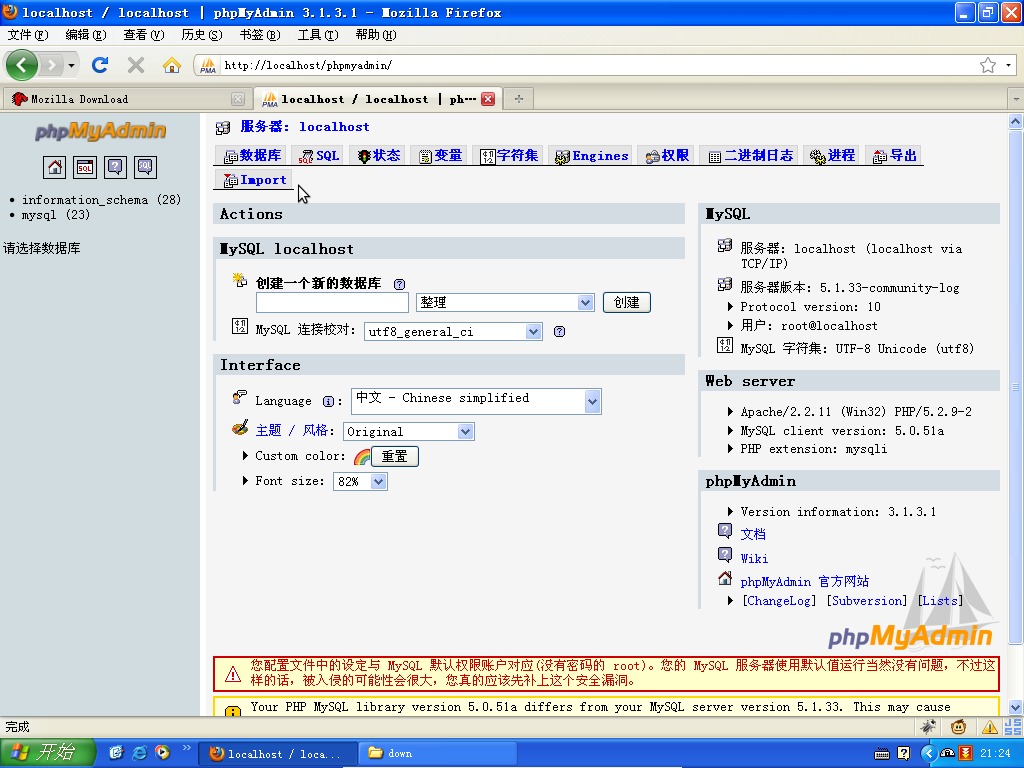Open the rainbow custom color picker

[362, 456]
